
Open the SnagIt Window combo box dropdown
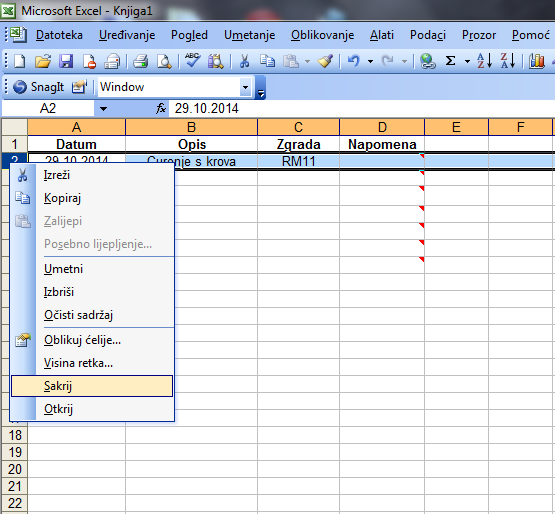245,87
